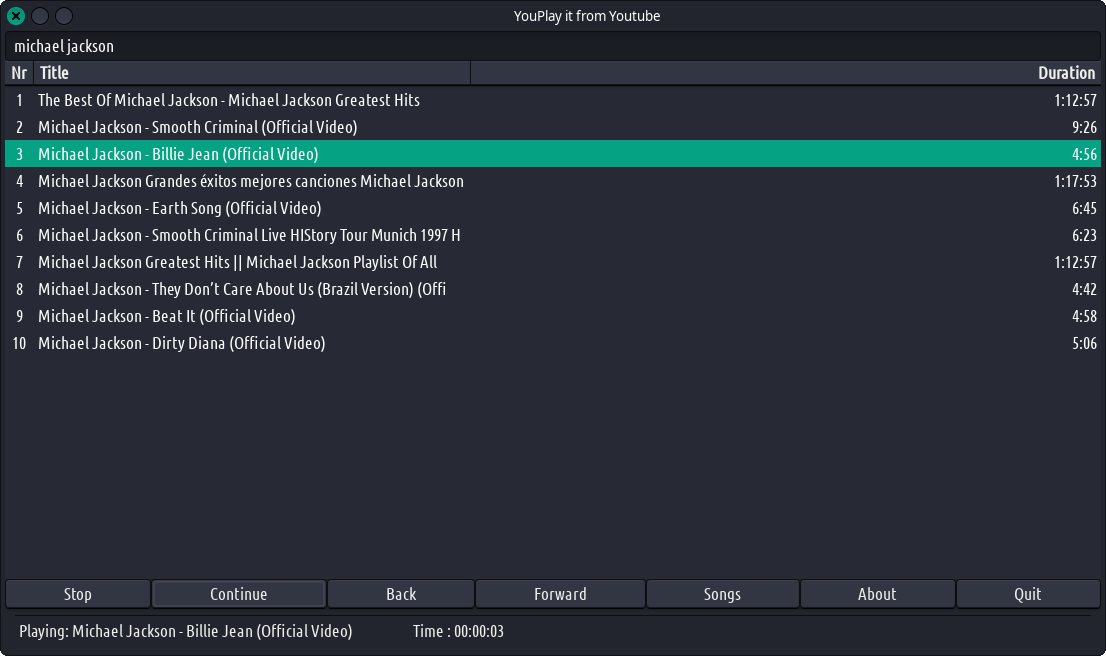This screenshot has width=1106, height=656.
Task: Skip back with the Back button
Action: 400,594
